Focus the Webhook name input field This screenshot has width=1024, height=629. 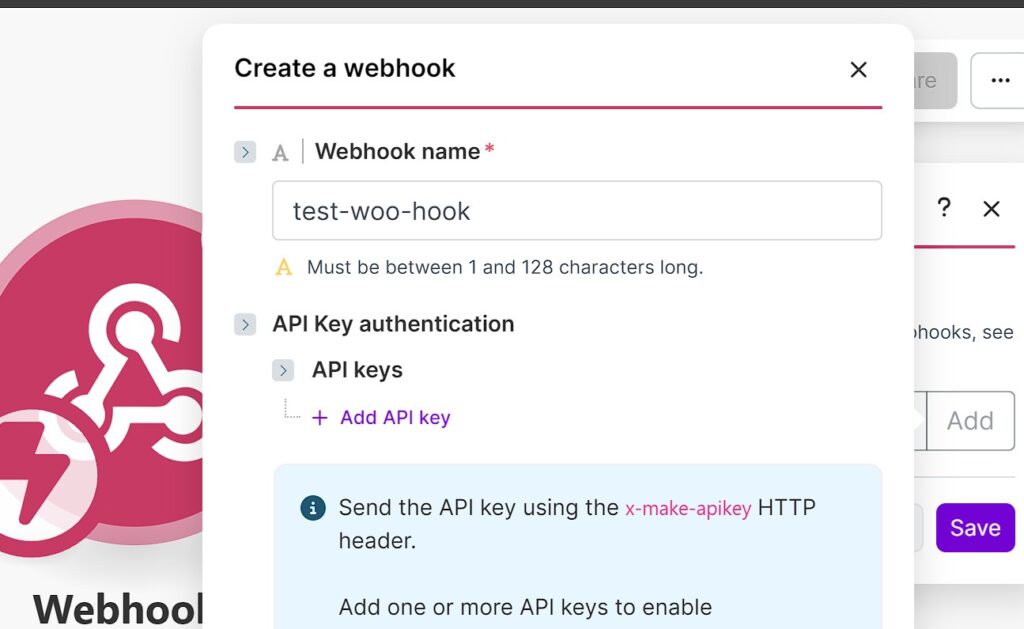coord(576,211)
